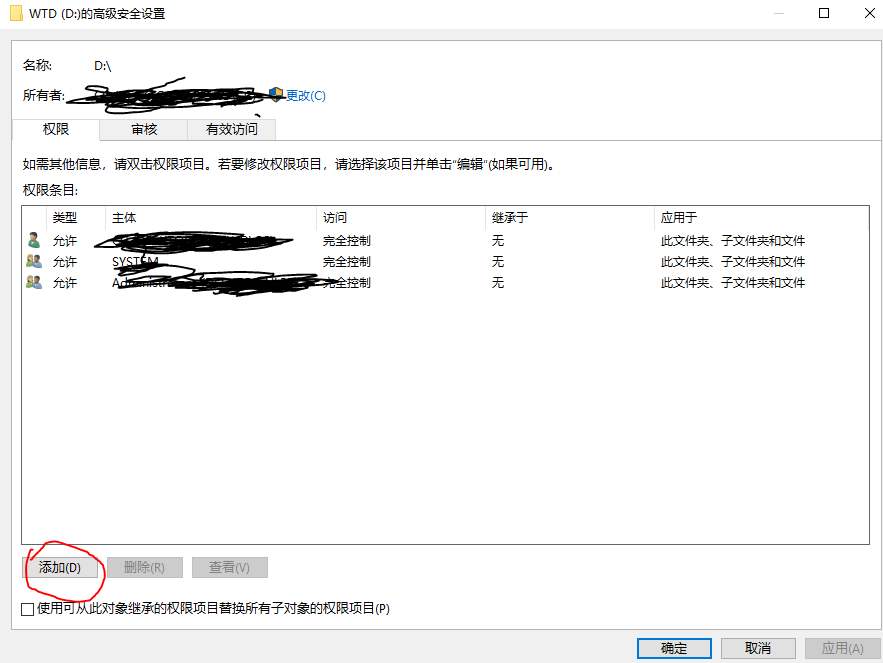The width and height of the screenshot is (883, 663).
Task: Click 允许 in the first permission row
Action: pos(65,241)
